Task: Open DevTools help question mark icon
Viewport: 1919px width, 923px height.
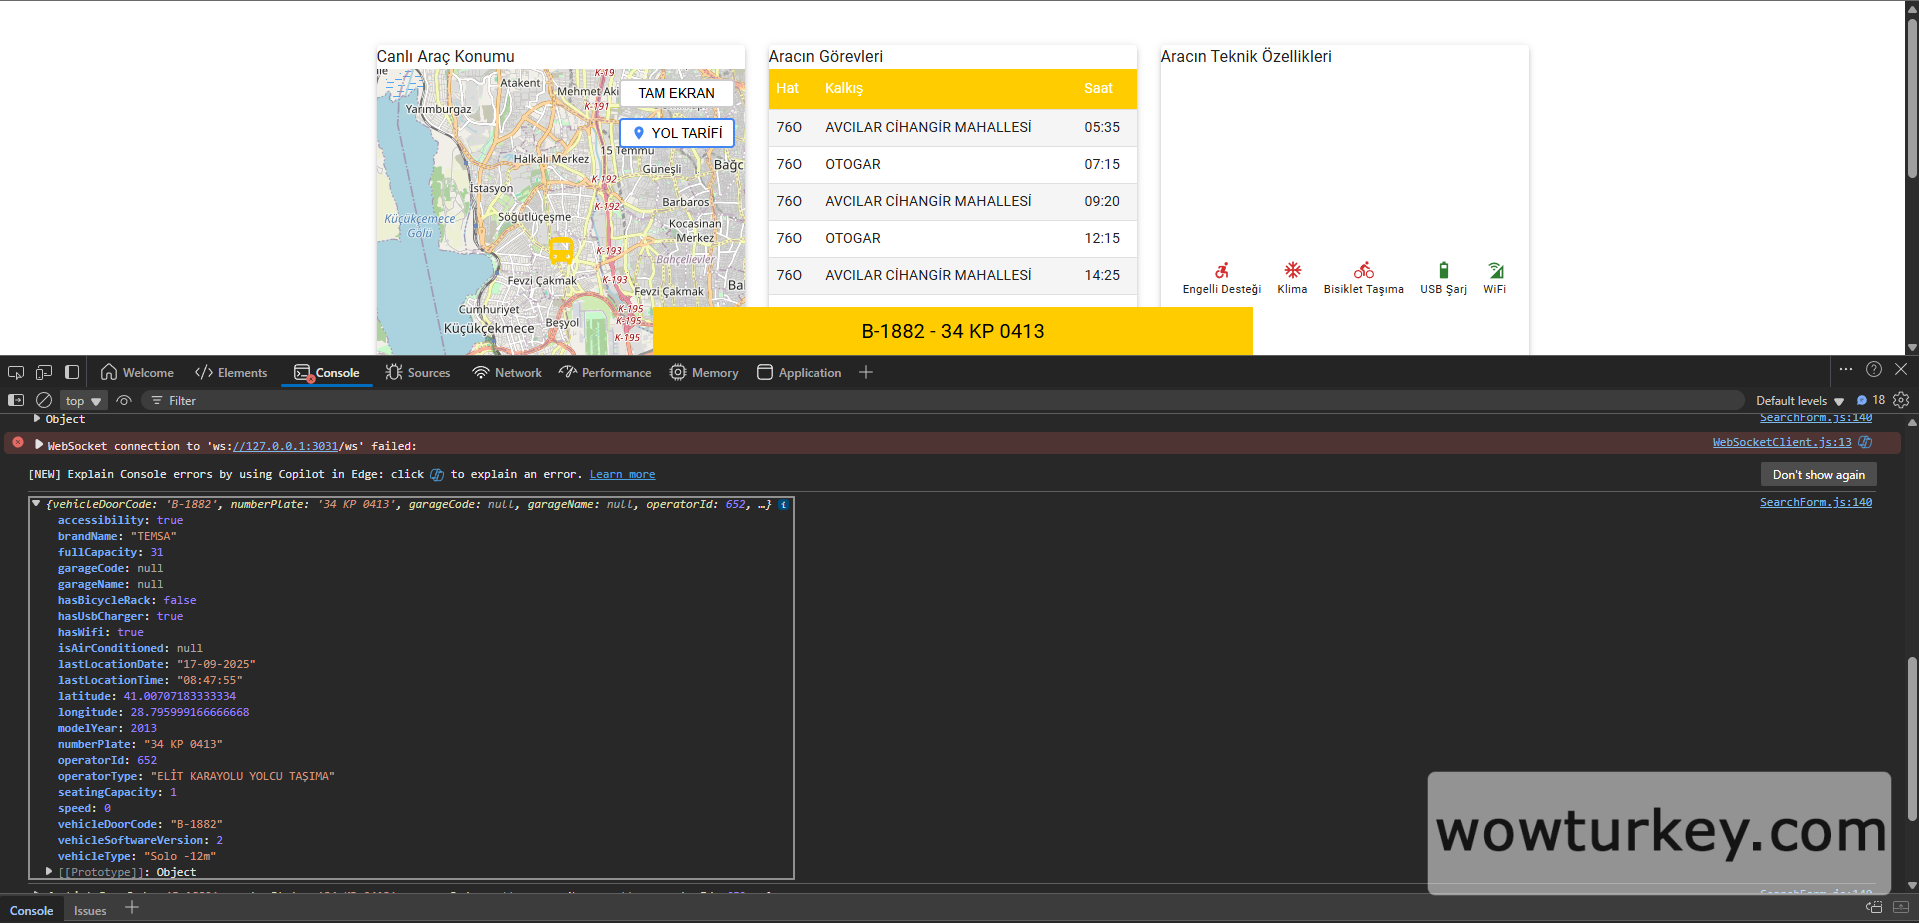Action: [x=1874, y=370]
